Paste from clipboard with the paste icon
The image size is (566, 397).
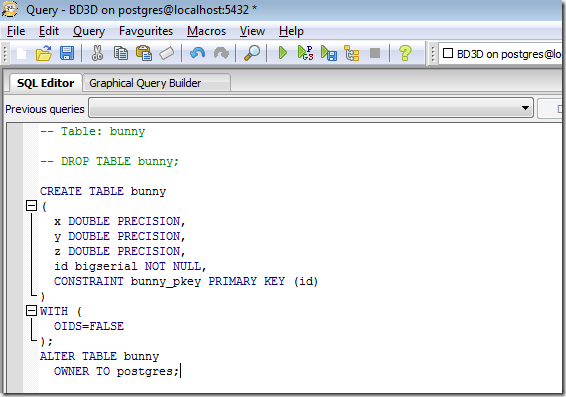click(x=144, y=53)
